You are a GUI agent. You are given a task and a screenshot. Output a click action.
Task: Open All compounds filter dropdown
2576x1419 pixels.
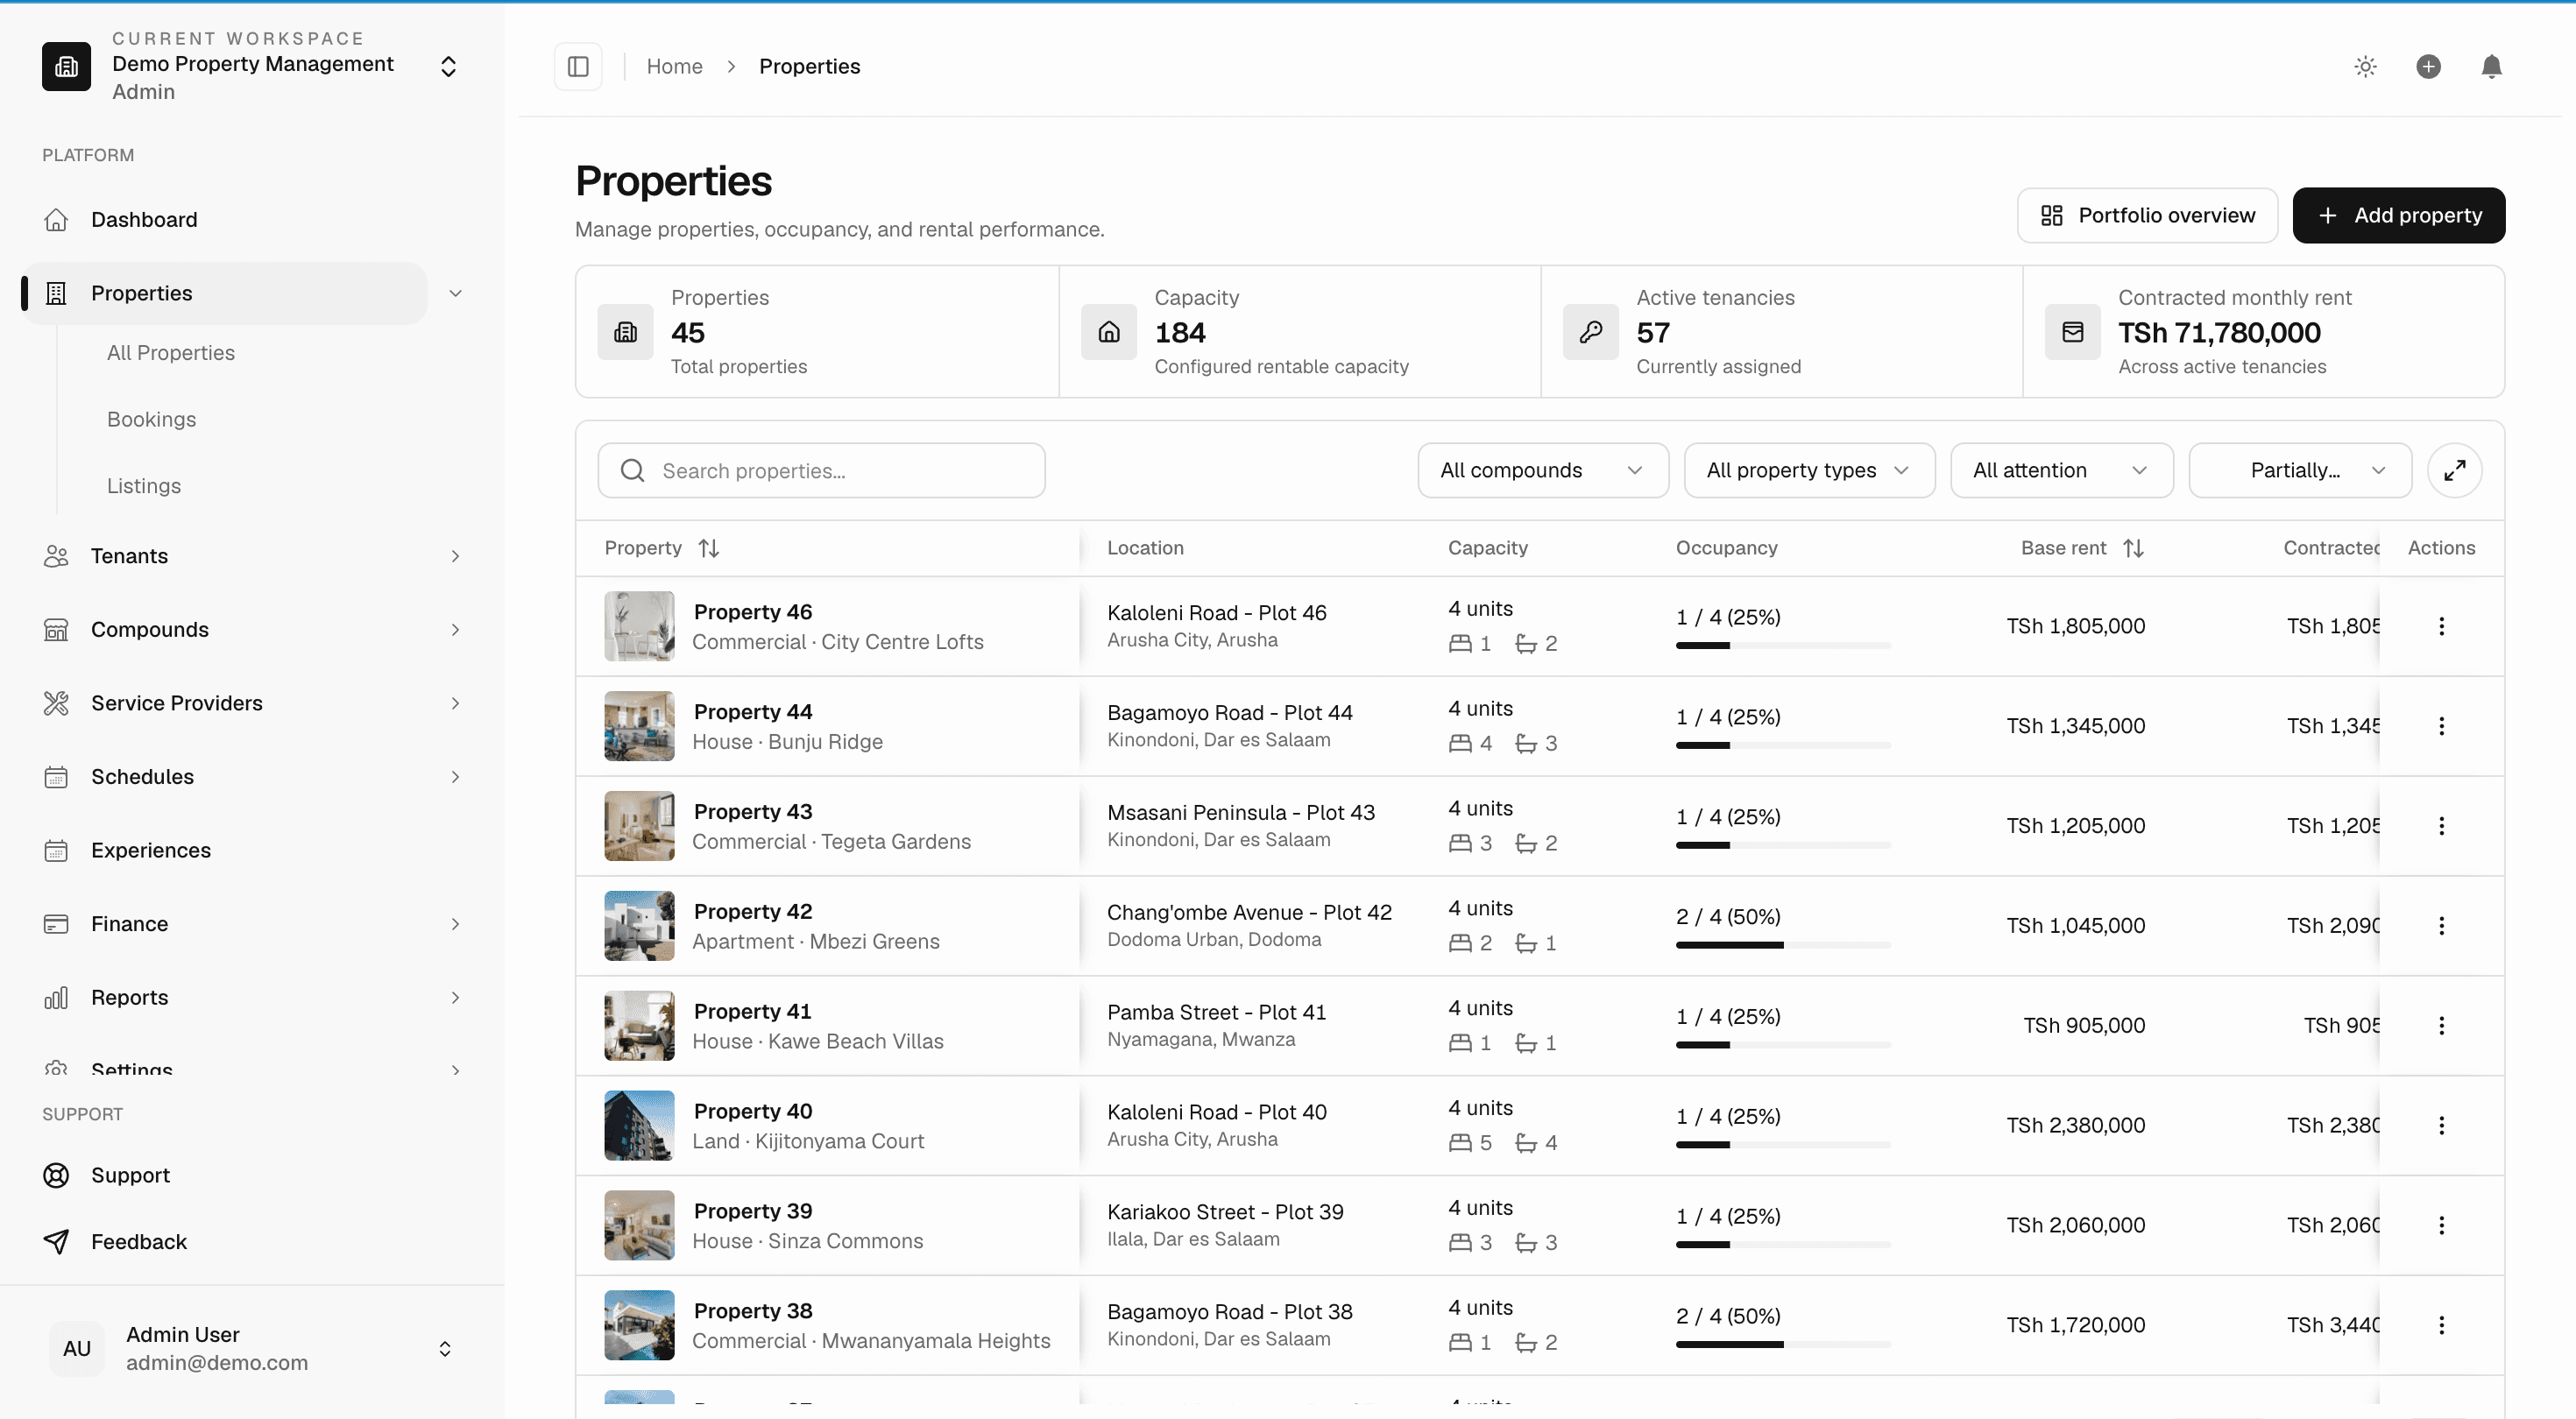coord(1543,470)
